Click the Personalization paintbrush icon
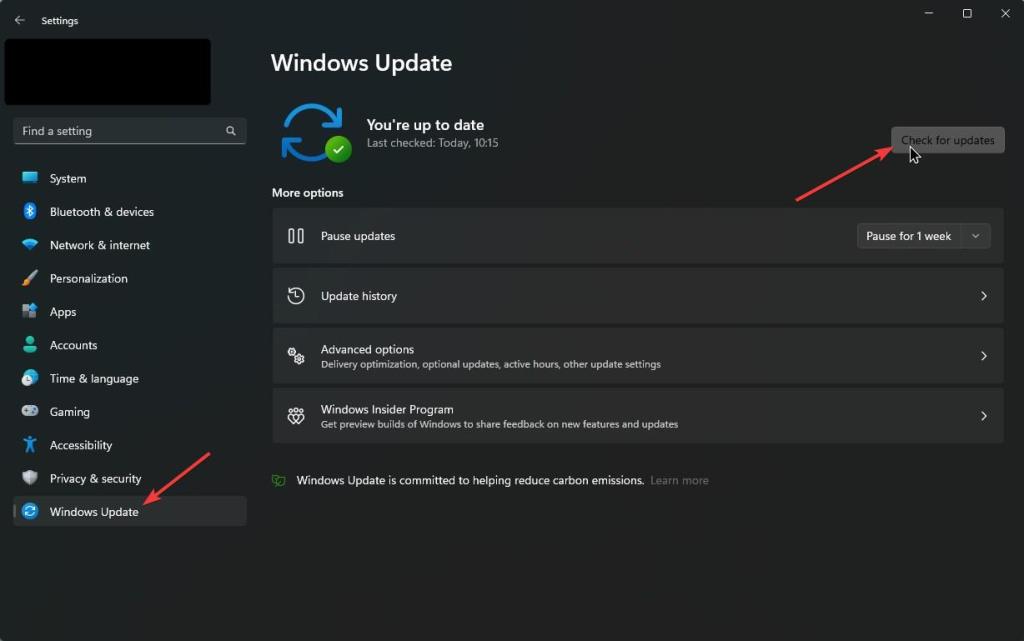 [x=30, y=277]
